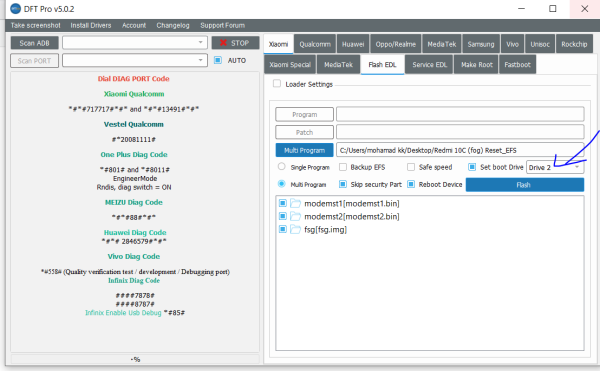The image size is (600, 371).
Task: Uncheck the modemst1 partition checkbox
Action: (283, 203)
